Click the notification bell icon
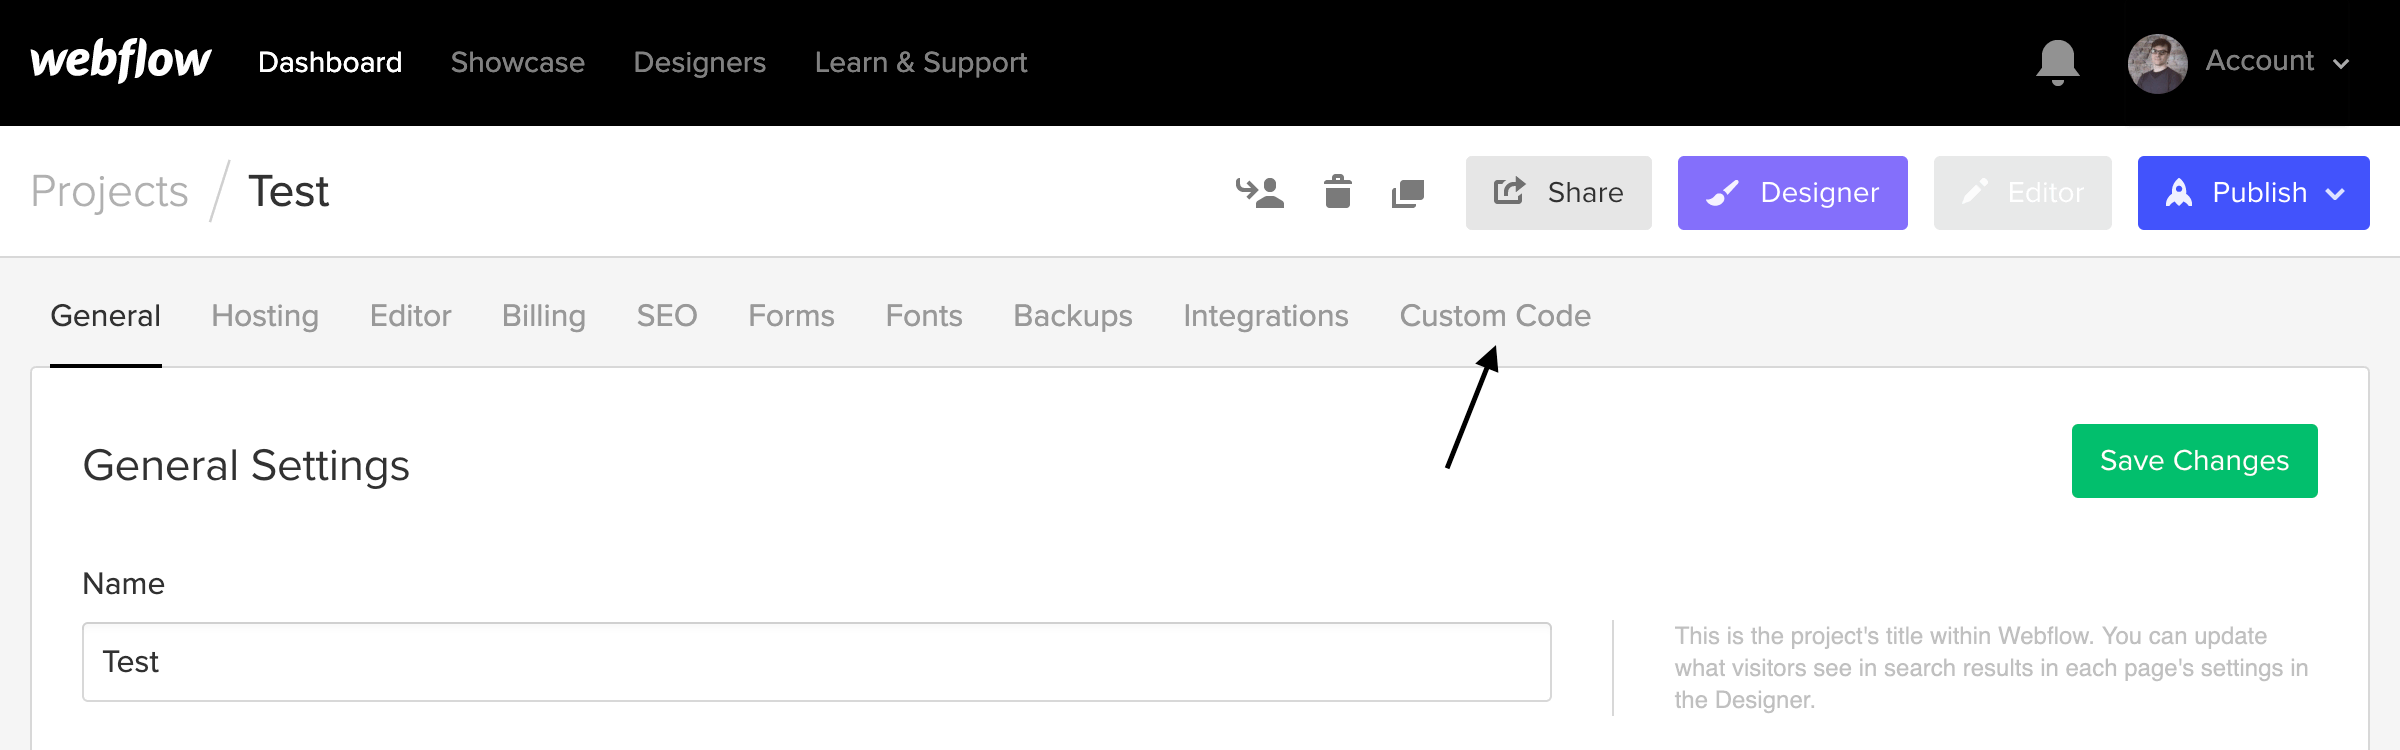This screenshot has width=2400, height=750. (x=2057, y=62)
